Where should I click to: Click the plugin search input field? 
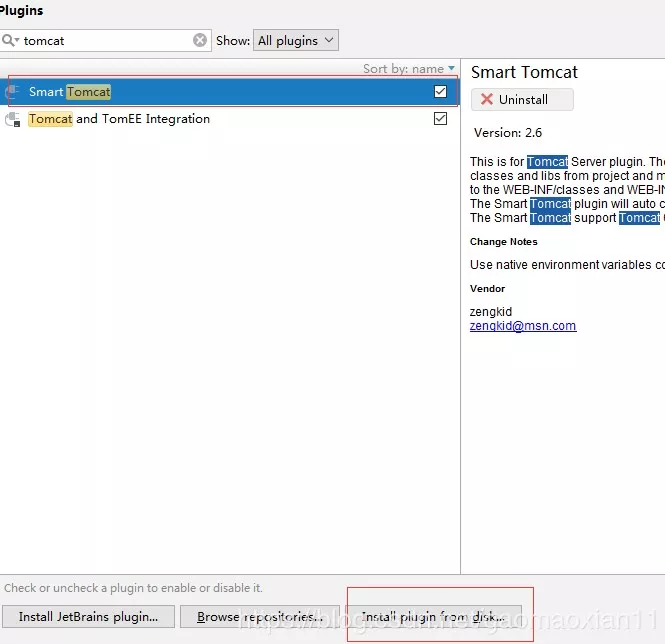(x=104, y=41)
